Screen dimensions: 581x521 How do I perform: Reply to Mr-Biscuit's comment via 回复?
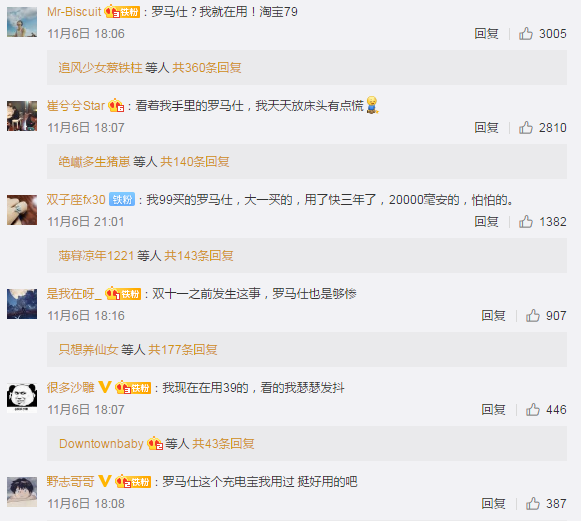click(486, 34)
